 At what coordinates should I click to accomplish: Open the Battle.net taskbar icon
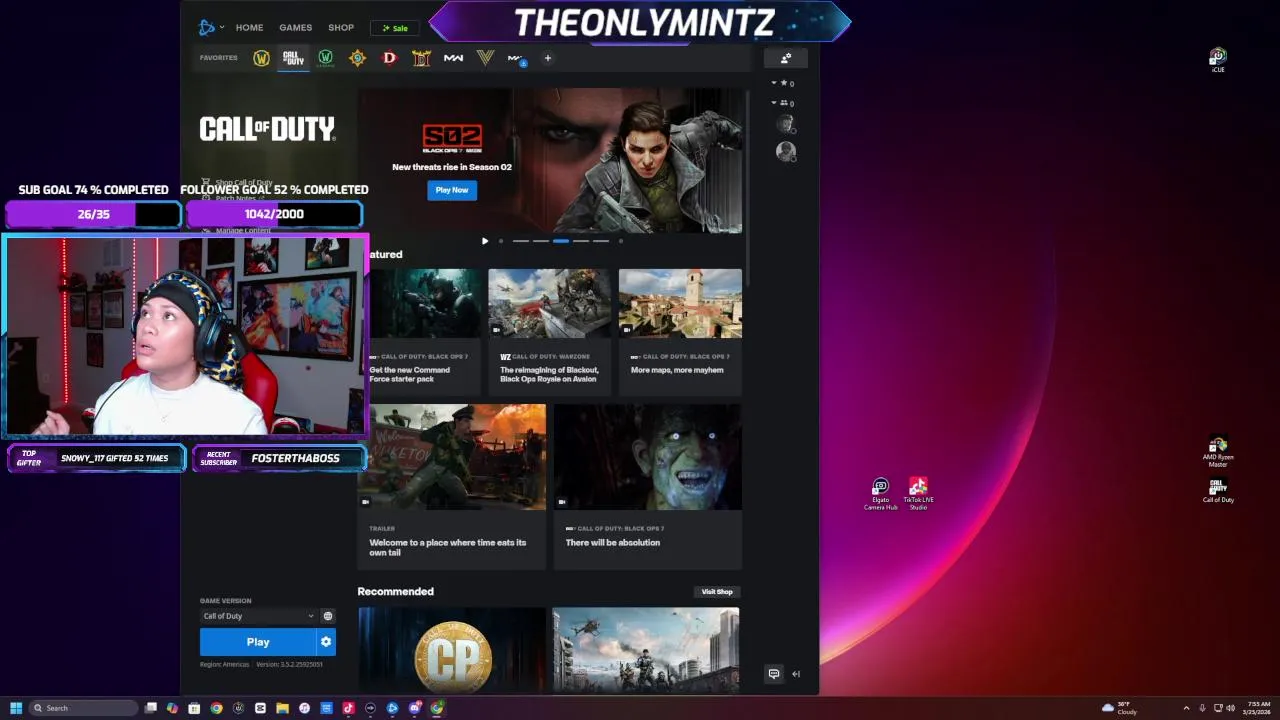392,708
